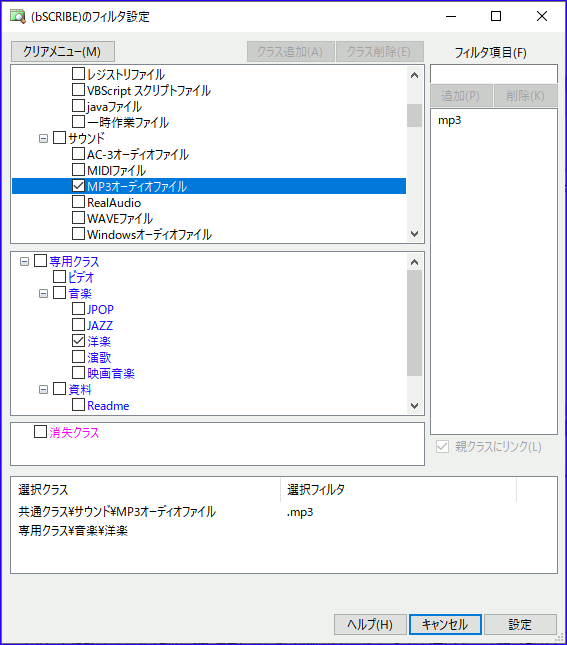Check the RealAudio checkbox
The image size is (567, 645).
pyautogui.click(x=78, y=202)
